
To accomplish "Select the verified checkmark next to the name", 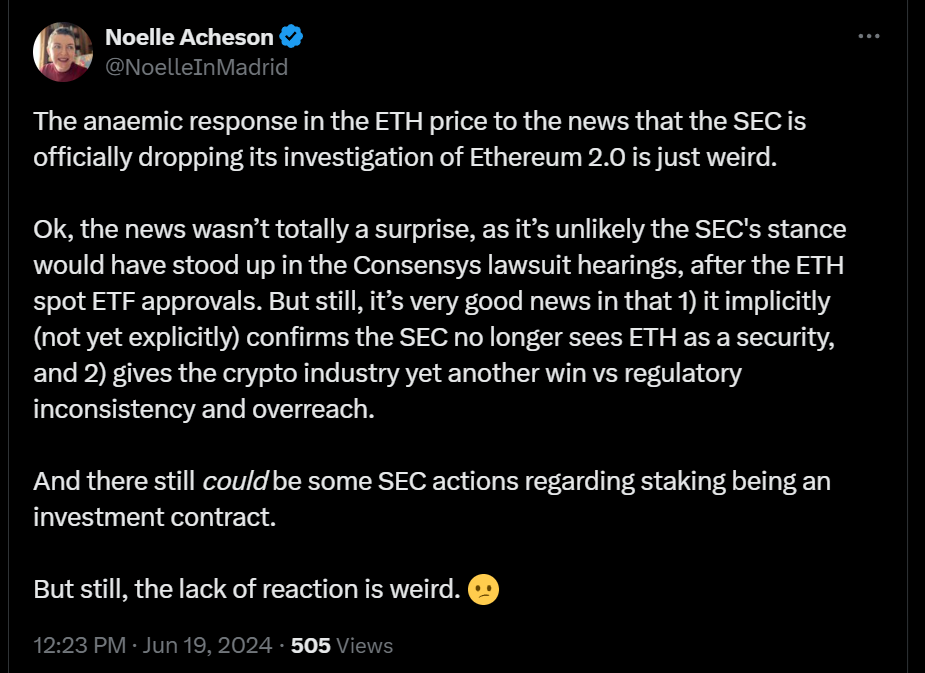I will (x=290, y=36).
